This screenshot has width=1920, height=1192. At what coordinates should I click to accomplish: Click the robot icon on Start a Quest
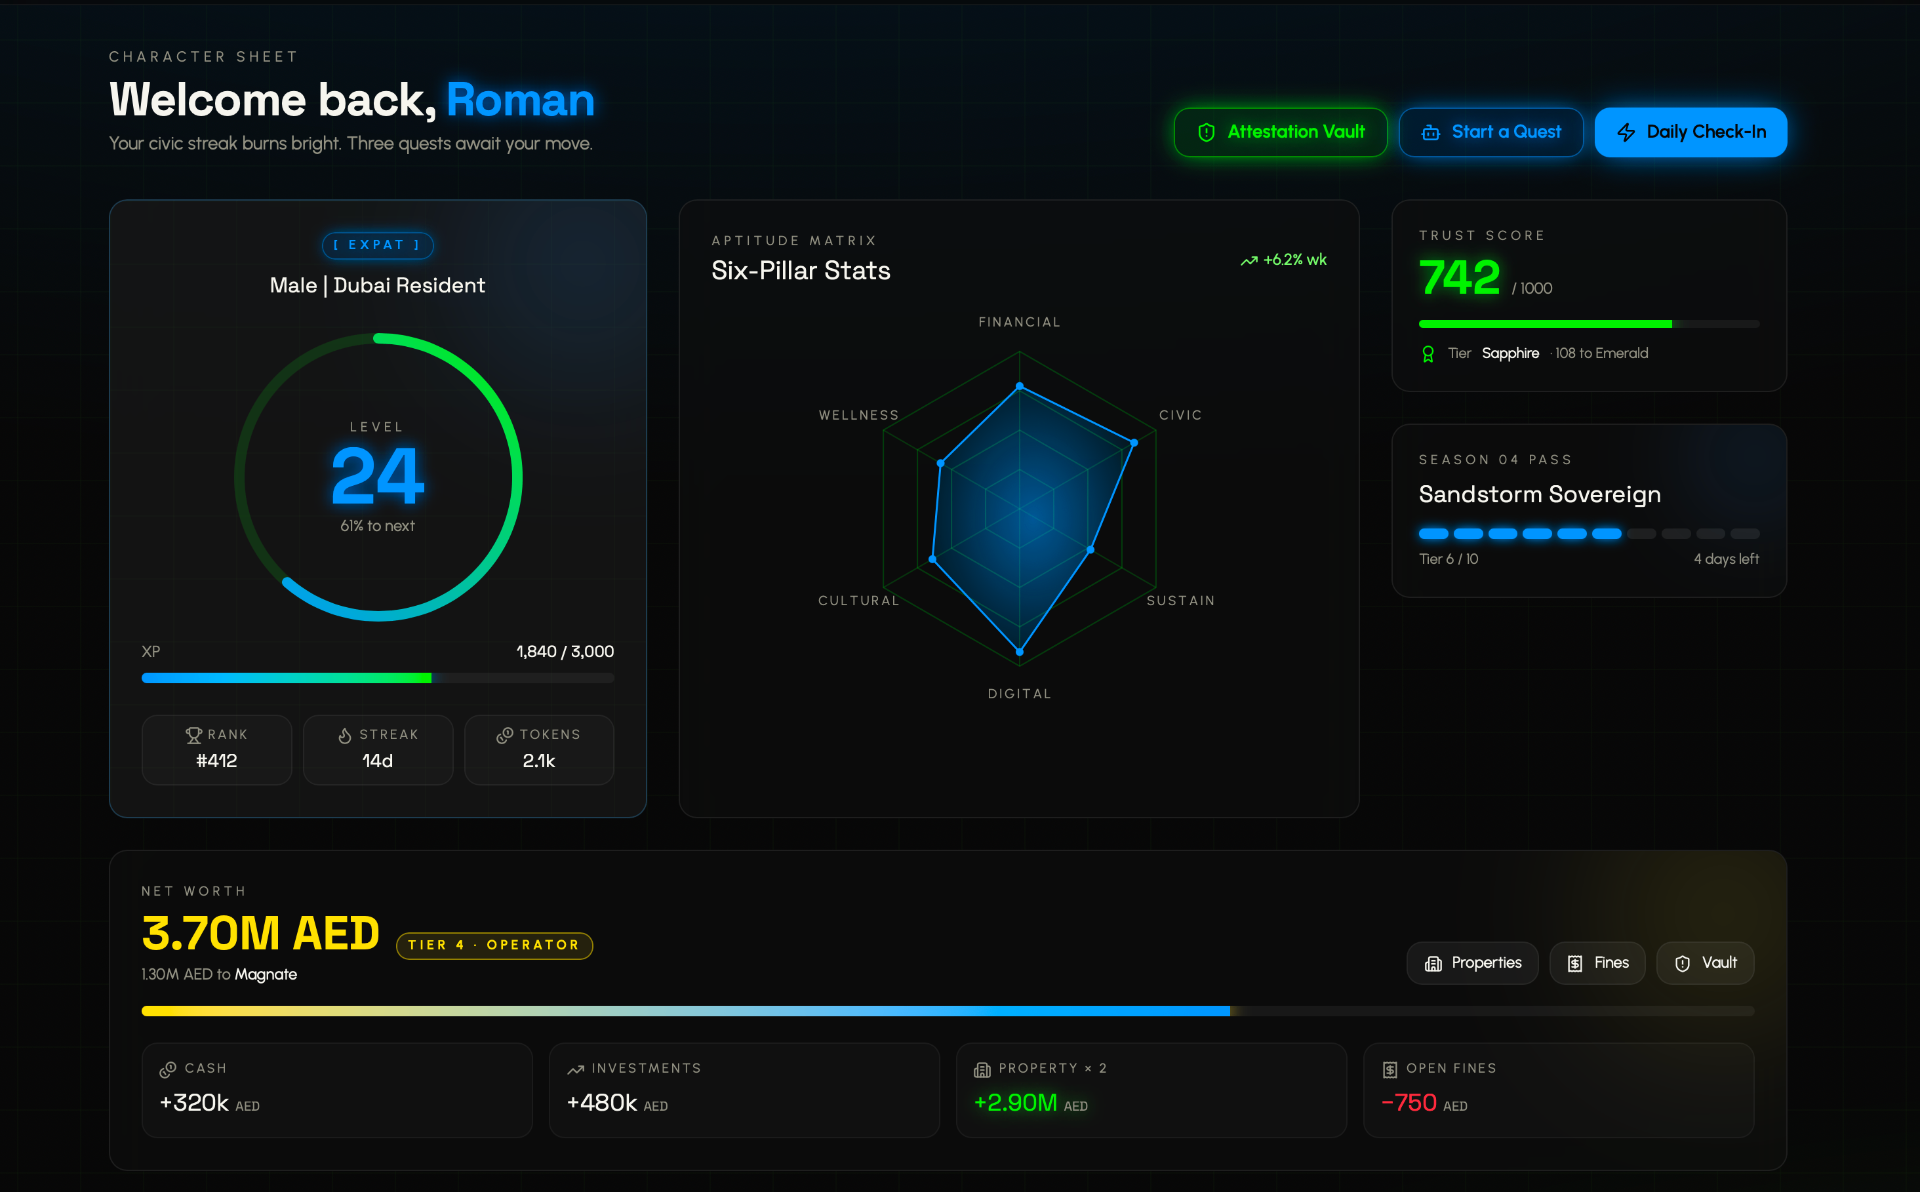(x=1431, y=132)
